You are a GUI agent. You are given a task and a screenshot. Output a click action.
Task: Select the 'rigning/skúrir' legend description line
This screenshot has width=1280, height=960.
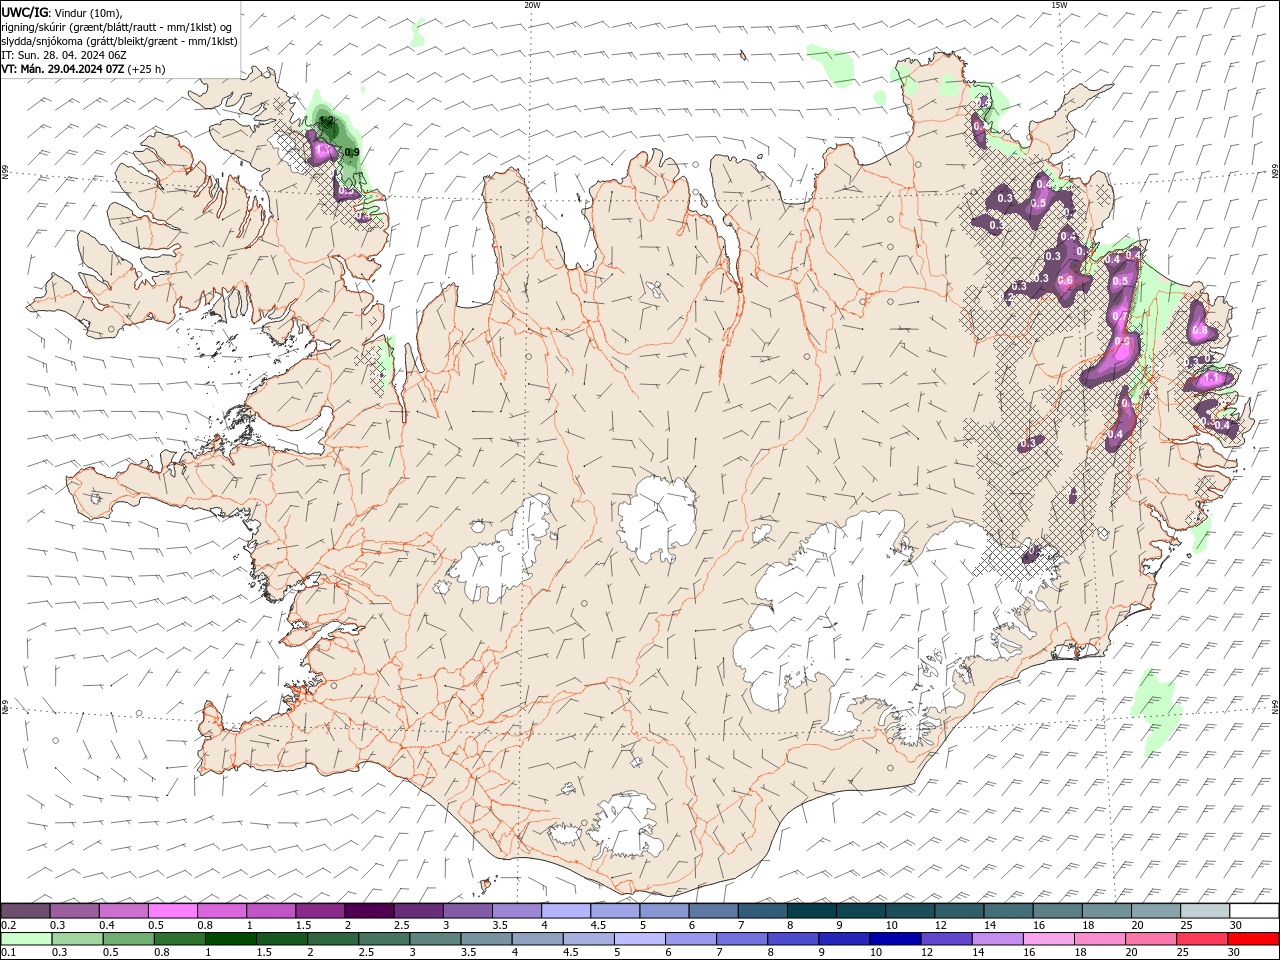click(x=118, y=27)
